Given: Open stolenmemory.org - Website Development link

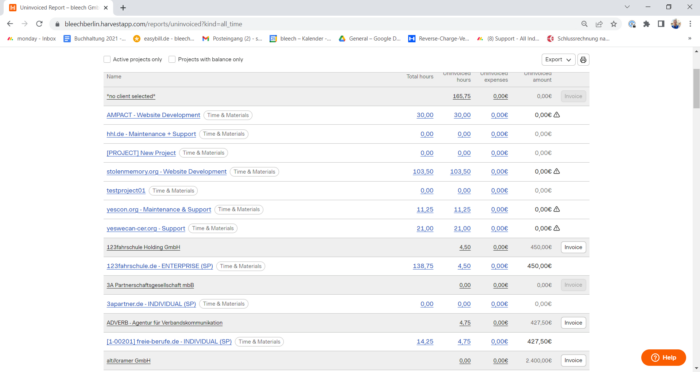Looking at the screenshot, I should pos(167,171).
